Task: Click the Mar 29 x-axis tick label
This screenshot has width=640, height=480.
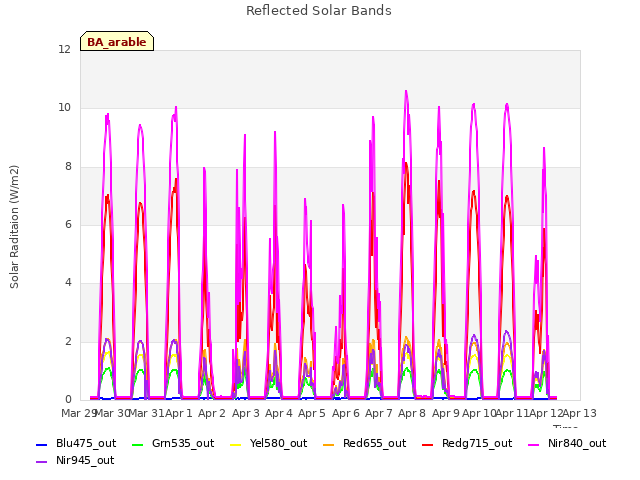Action: (x=79, y=413)
